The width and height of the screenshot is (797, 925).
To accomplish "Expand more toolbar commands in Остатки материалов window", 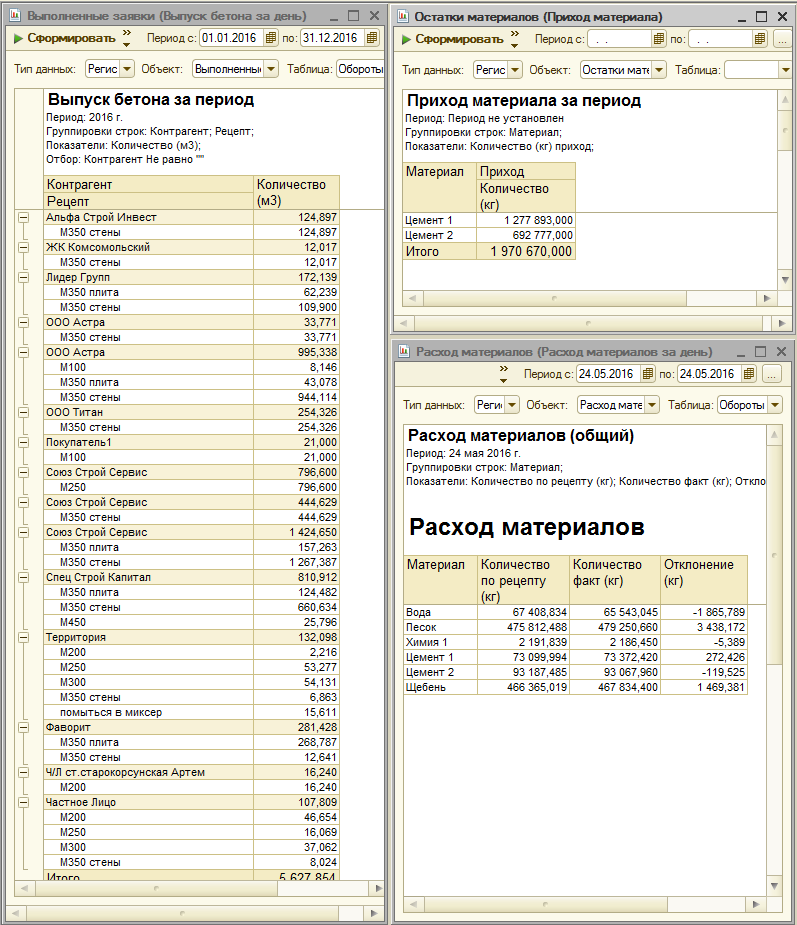I will click(x=515, y=40).
